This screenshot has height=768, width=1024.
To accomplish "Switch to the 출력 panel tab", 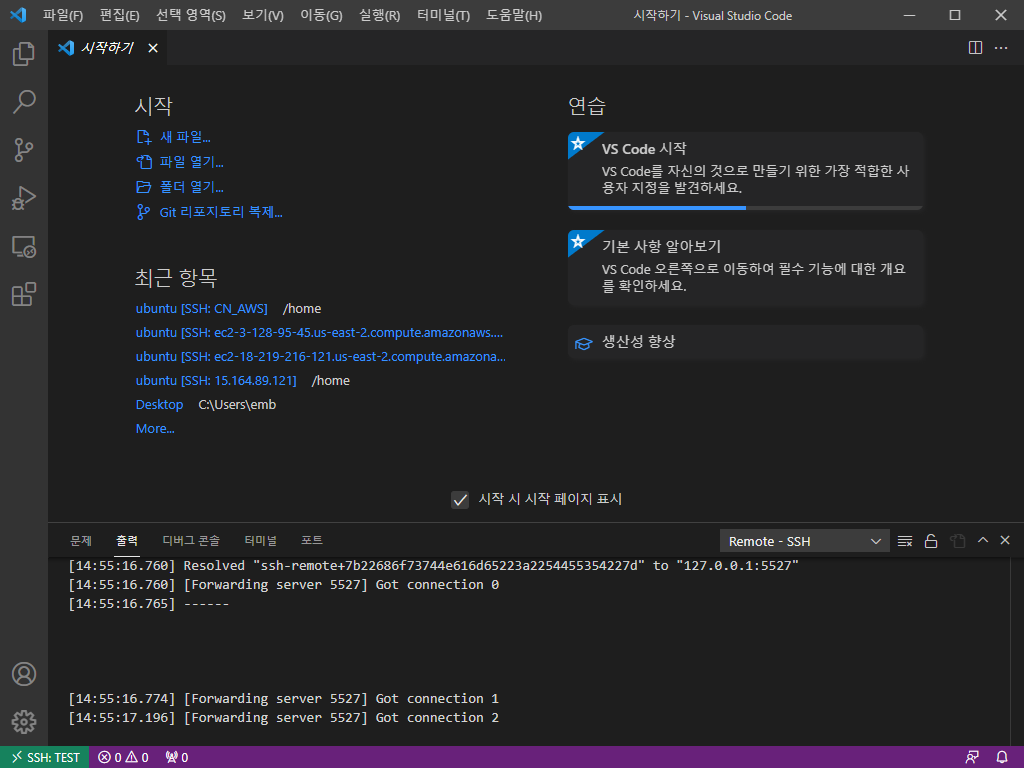I will [127, 541].
